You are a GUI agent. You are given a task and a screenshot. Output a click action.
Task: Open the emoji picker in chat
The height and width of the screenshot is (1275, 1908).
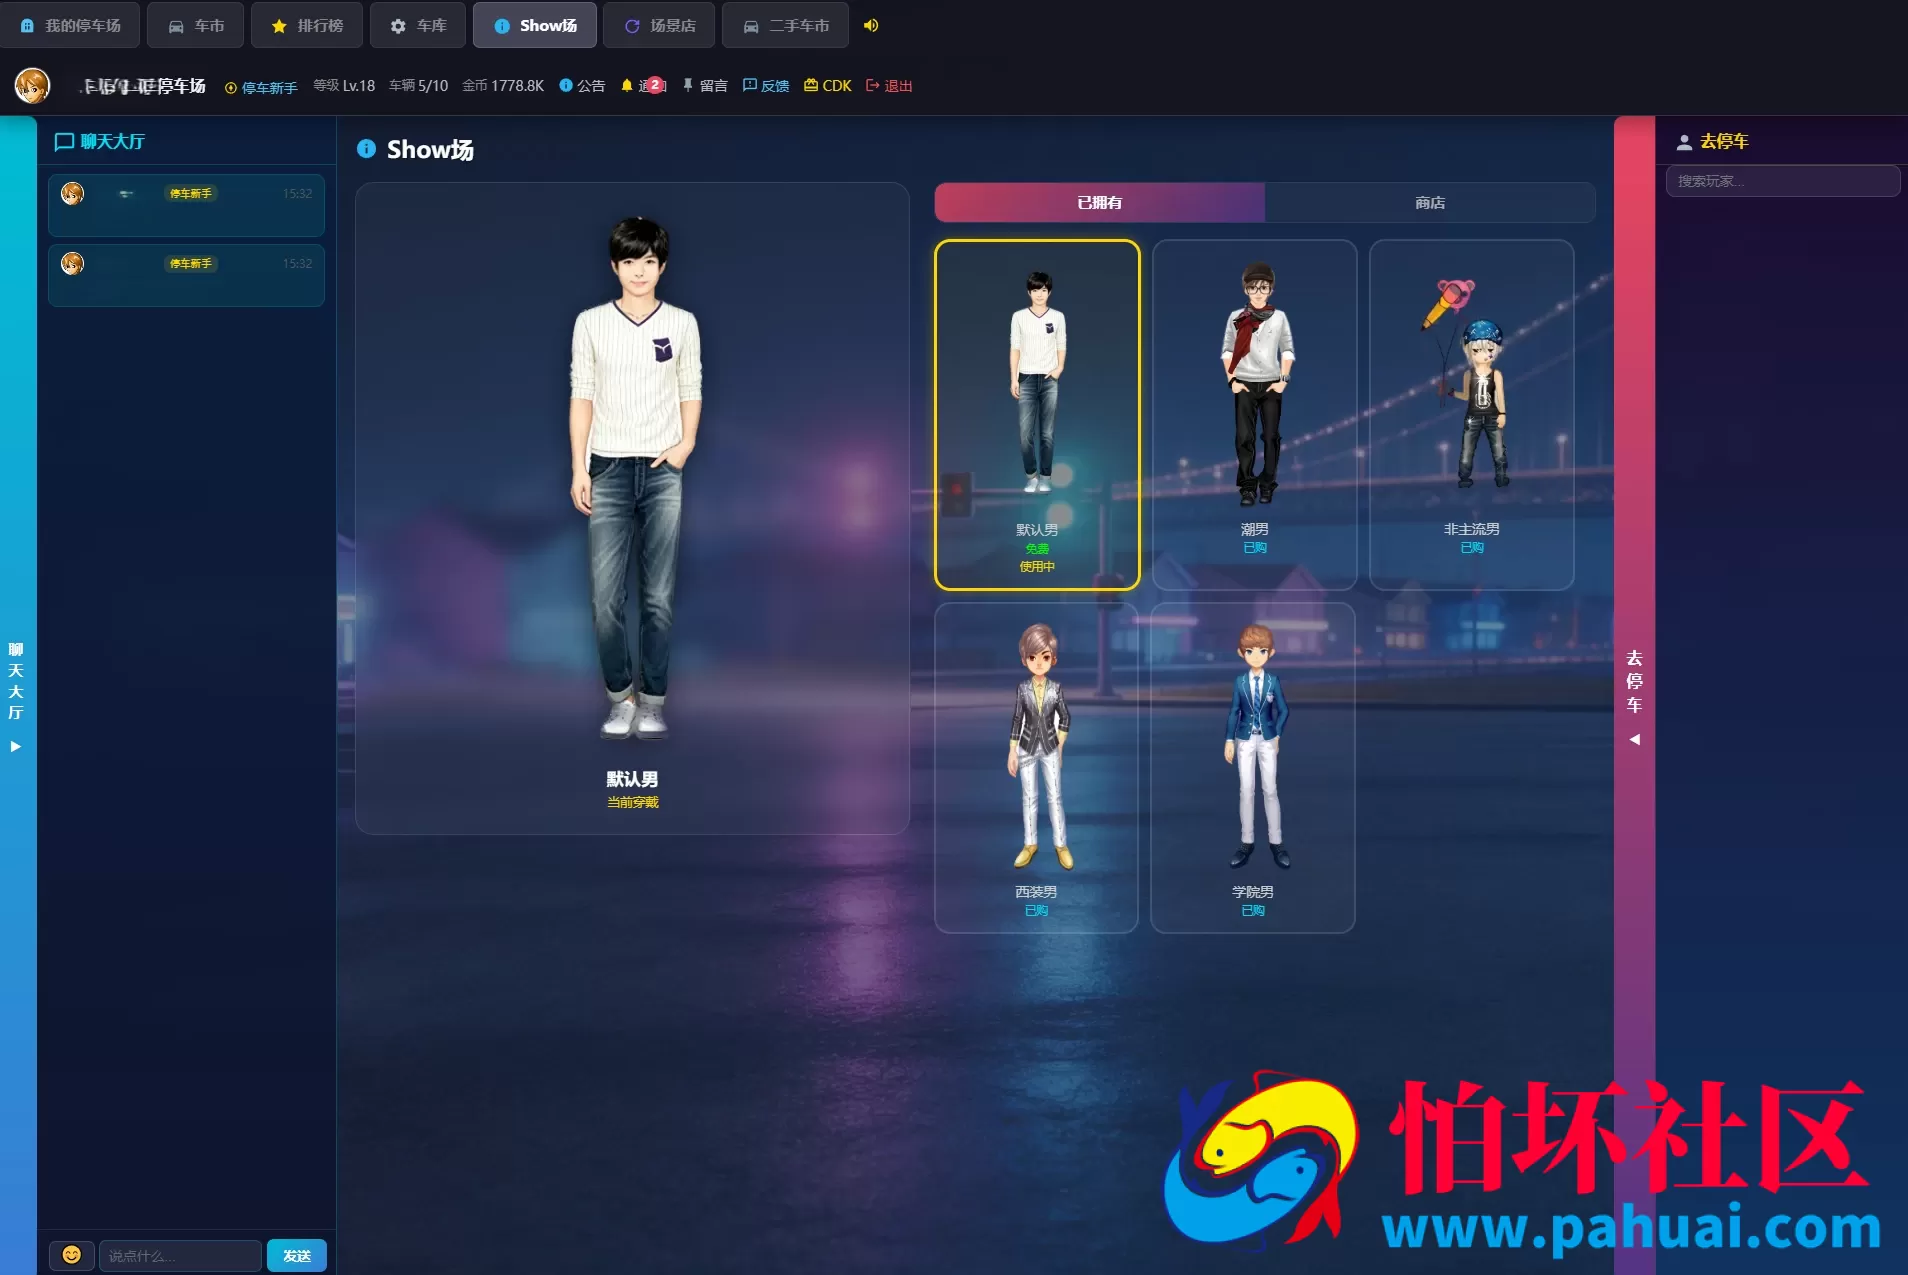point(72,1255)
